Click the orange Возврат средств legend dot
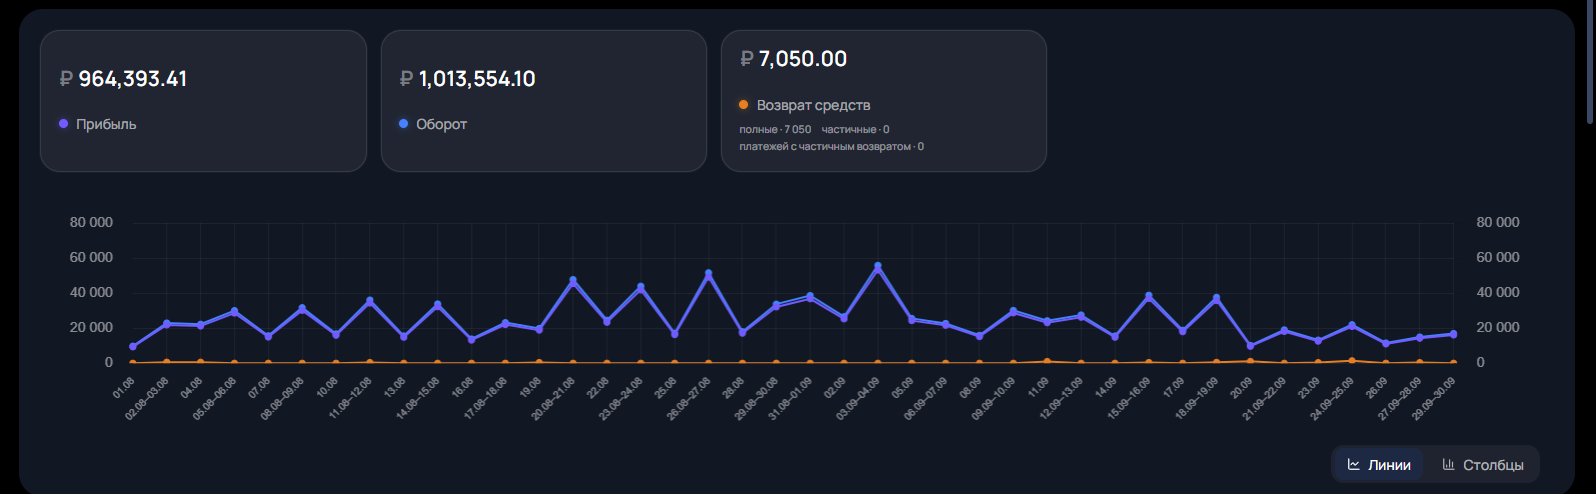This screenshot has height=494, width=1596. [743, 104]
